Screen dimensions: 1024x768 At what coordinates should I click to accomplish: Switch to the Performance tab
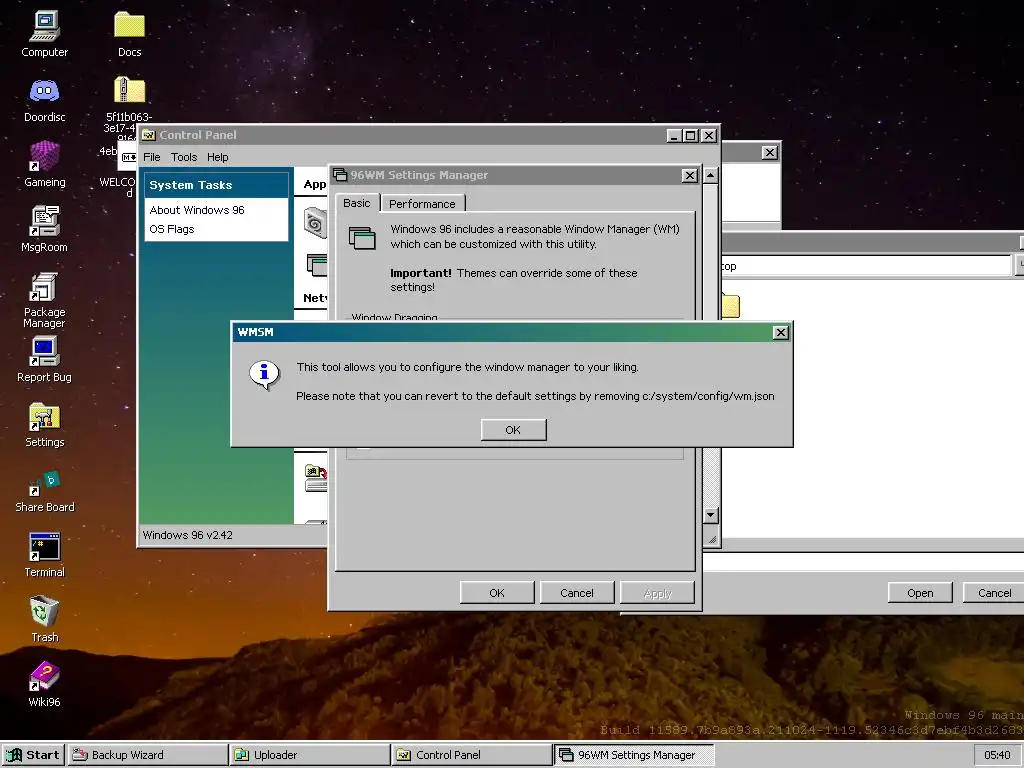(x=422, y=204)
